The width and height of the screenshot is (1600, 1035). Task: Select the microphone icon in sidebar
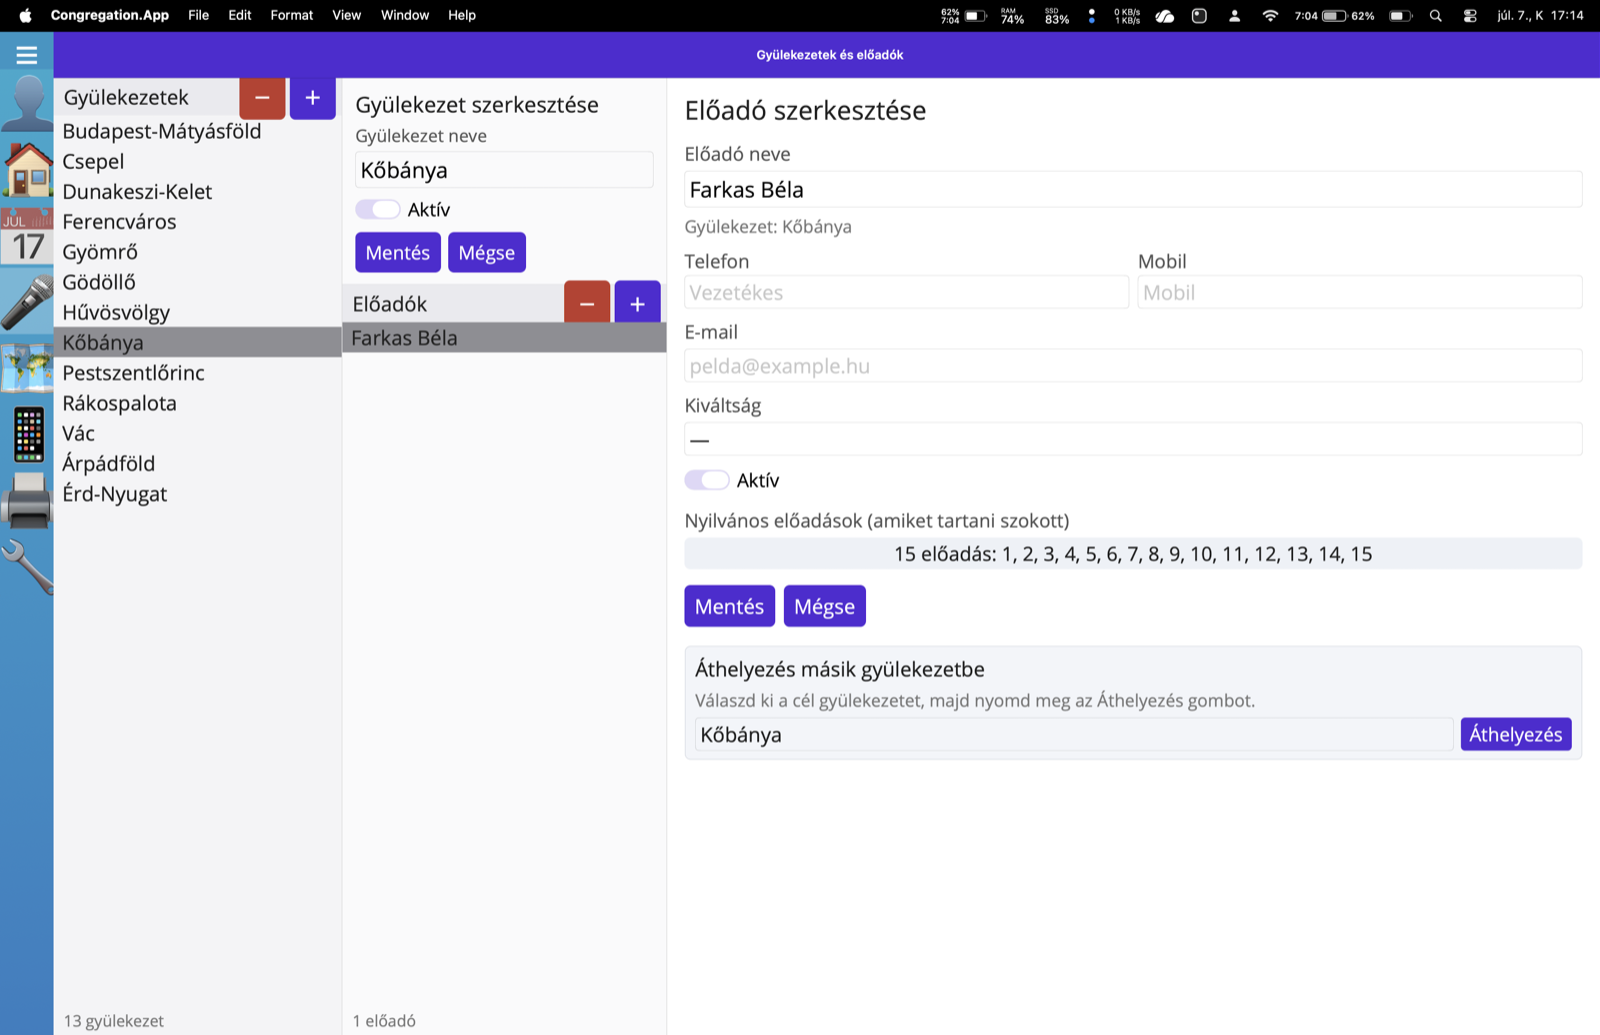click(x=27, y=303)
